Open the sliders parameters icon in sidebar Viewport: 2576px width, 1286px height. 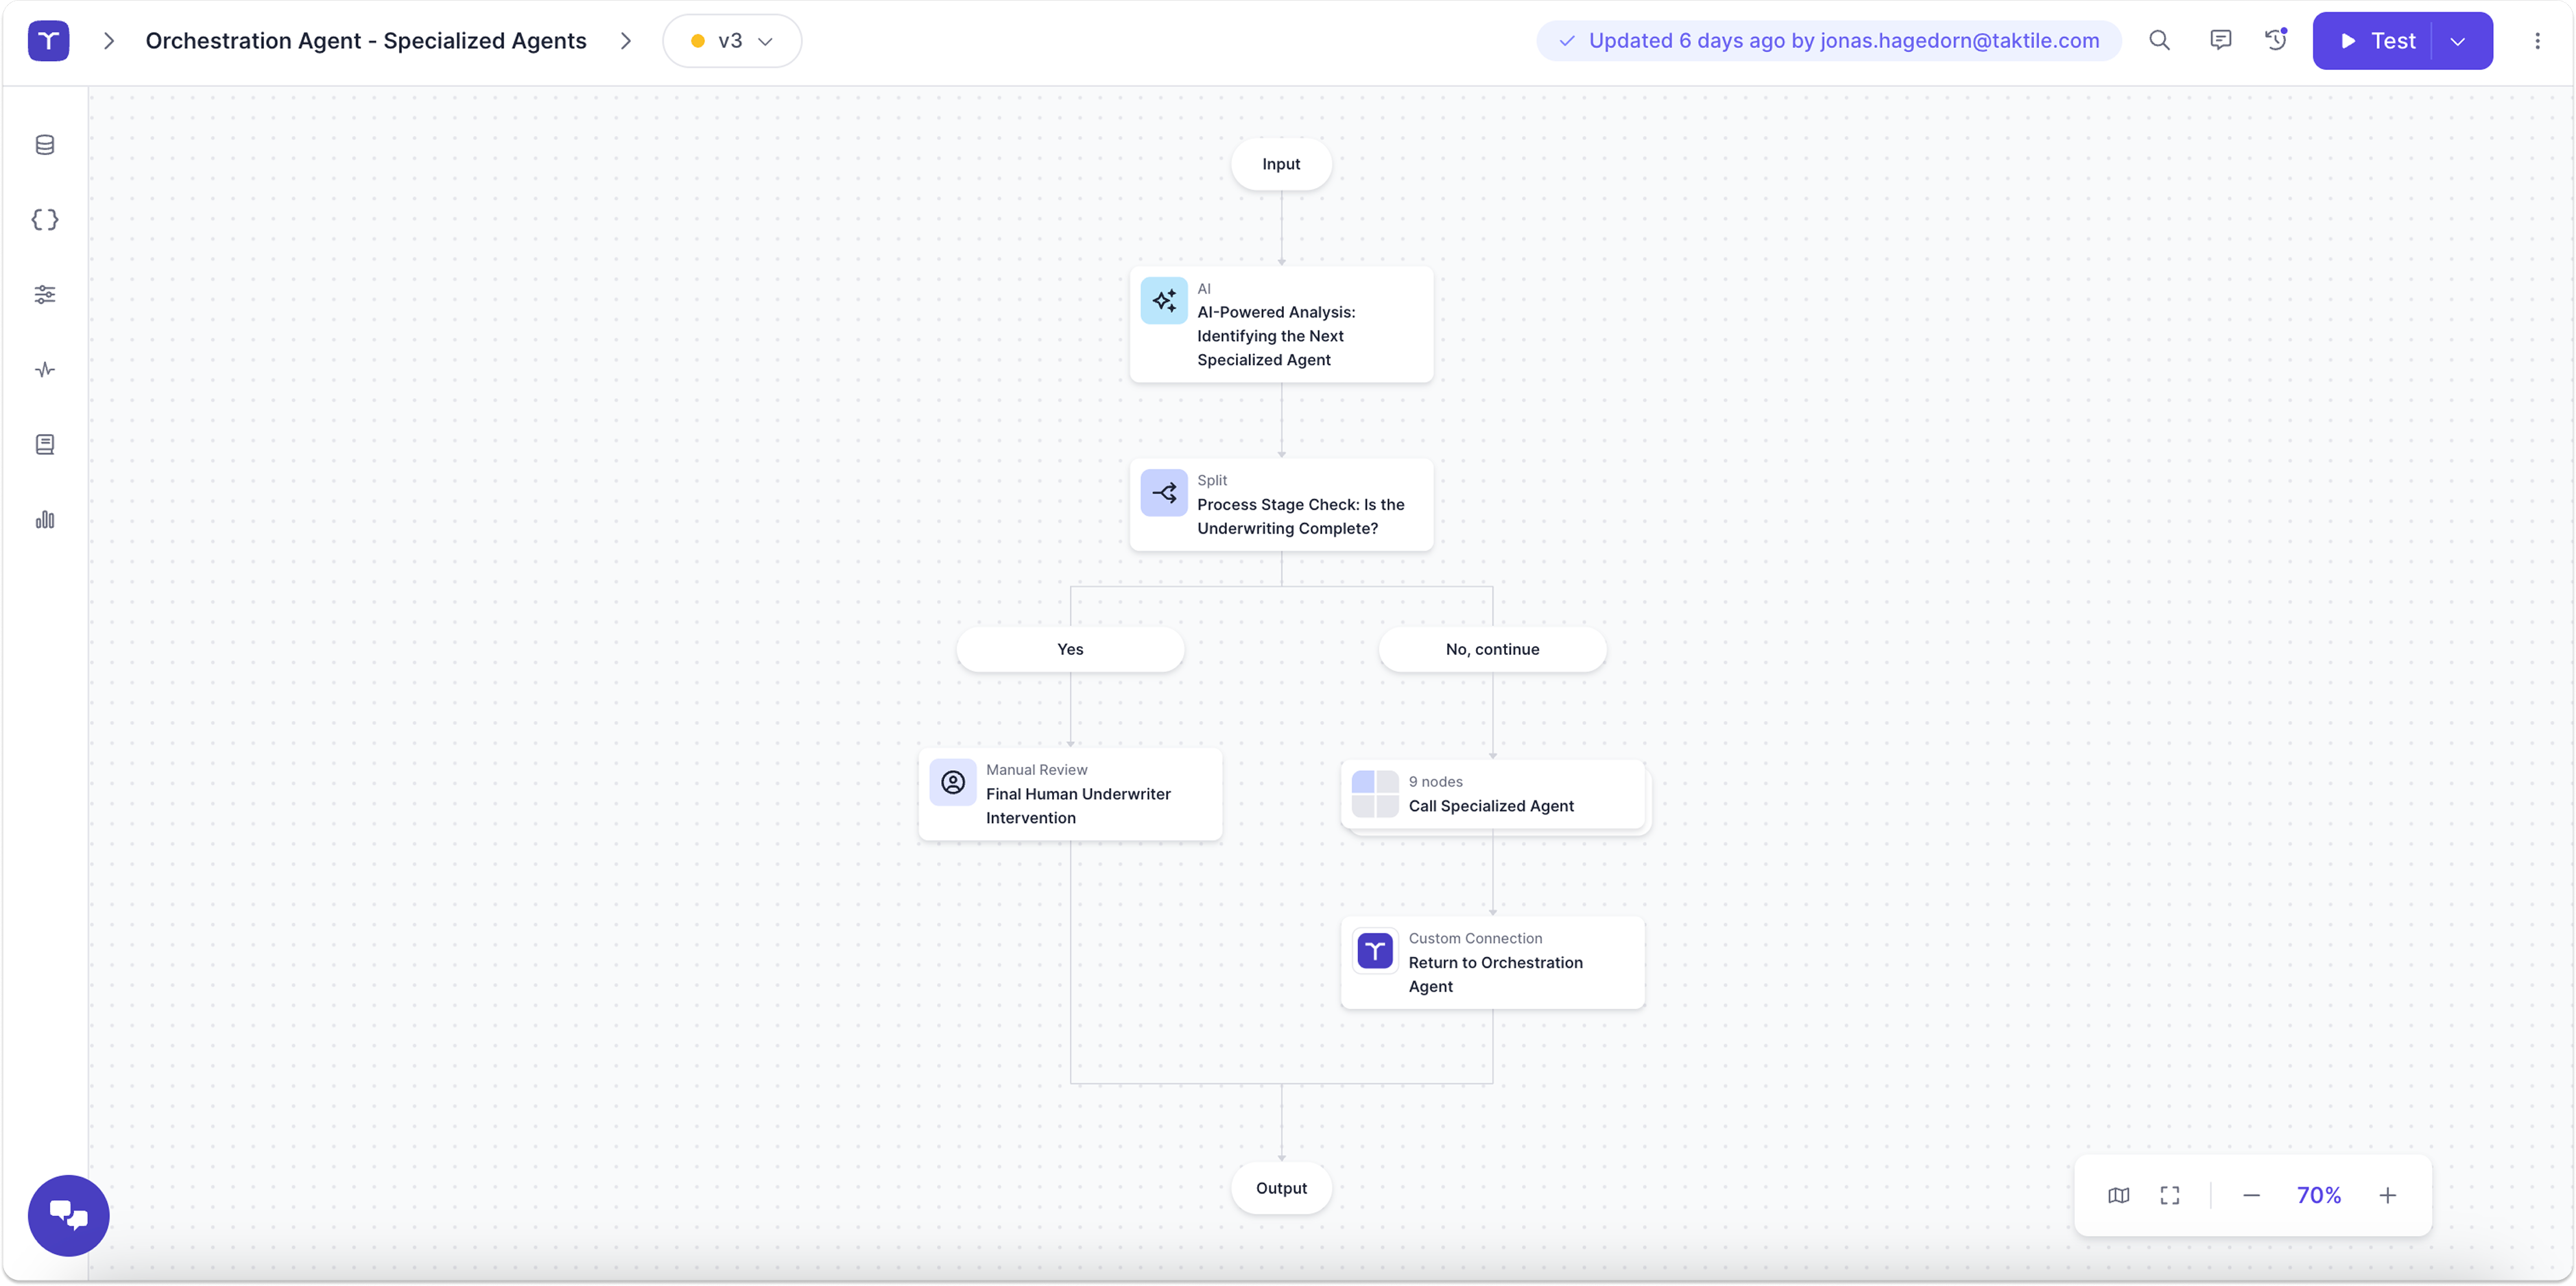pyautogui.click(x=45, y=294)
